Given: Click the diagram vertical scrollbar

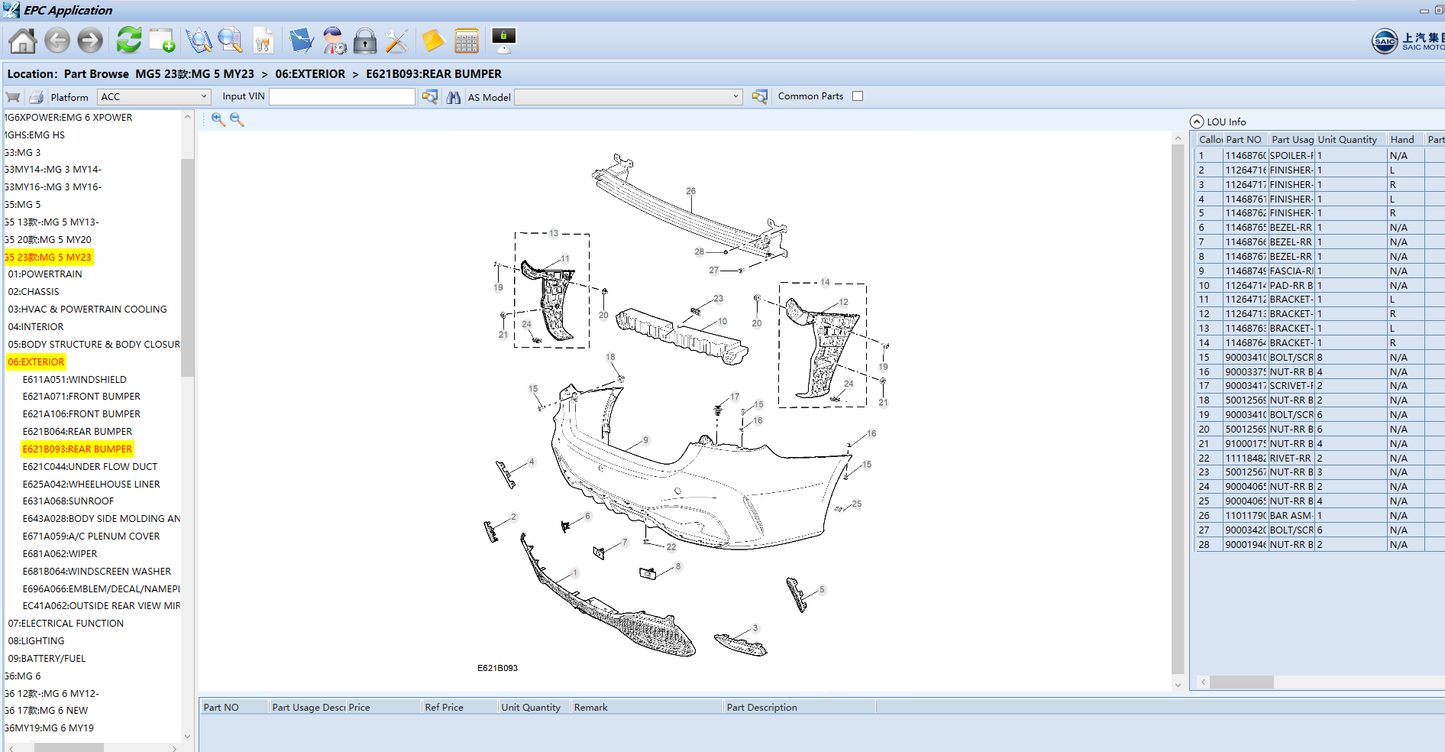Looking at the screenshot, I should [x=1178, y=411].
